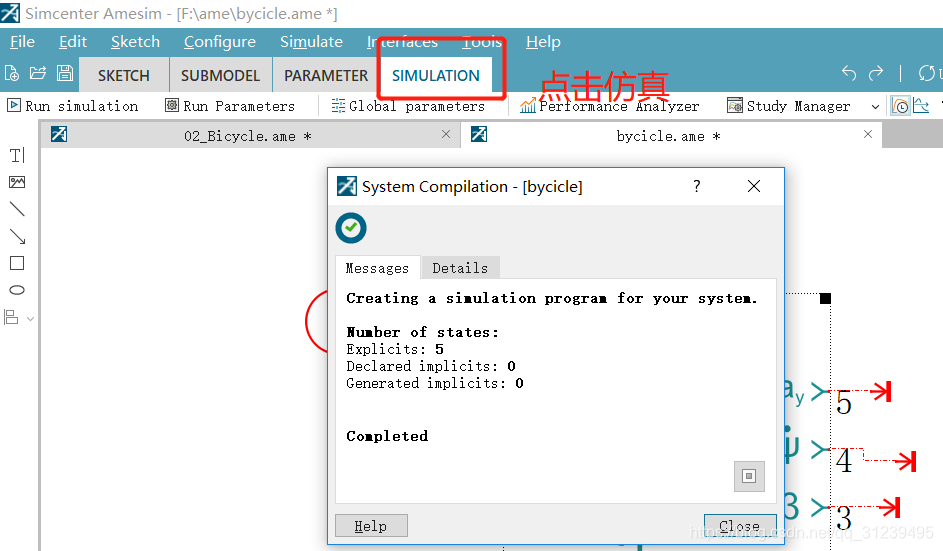Viewport: 943px width, 551px height.
Task: Switch to PARAMETER mode tab
Action: tap(326, 75)
